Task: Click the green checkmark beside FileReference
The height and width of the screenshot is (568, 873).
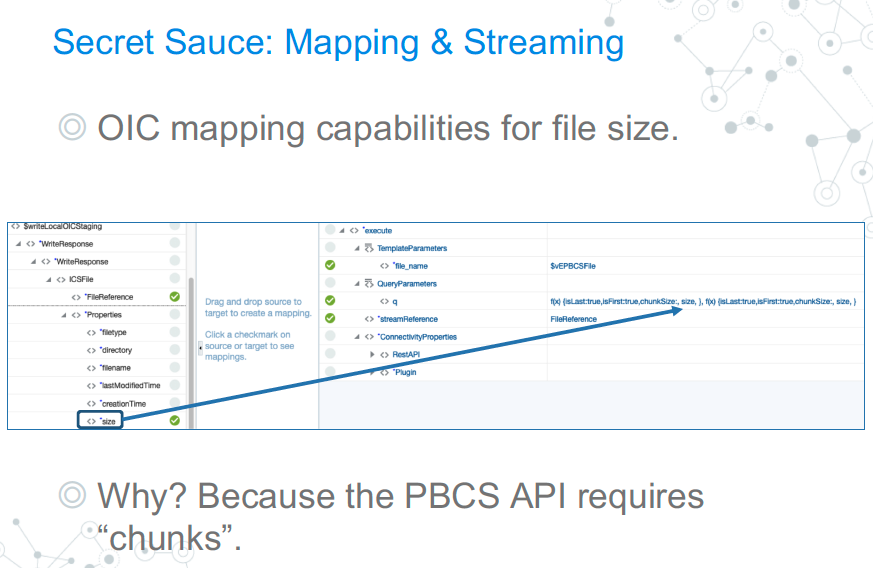Action: tap(175, 297)
